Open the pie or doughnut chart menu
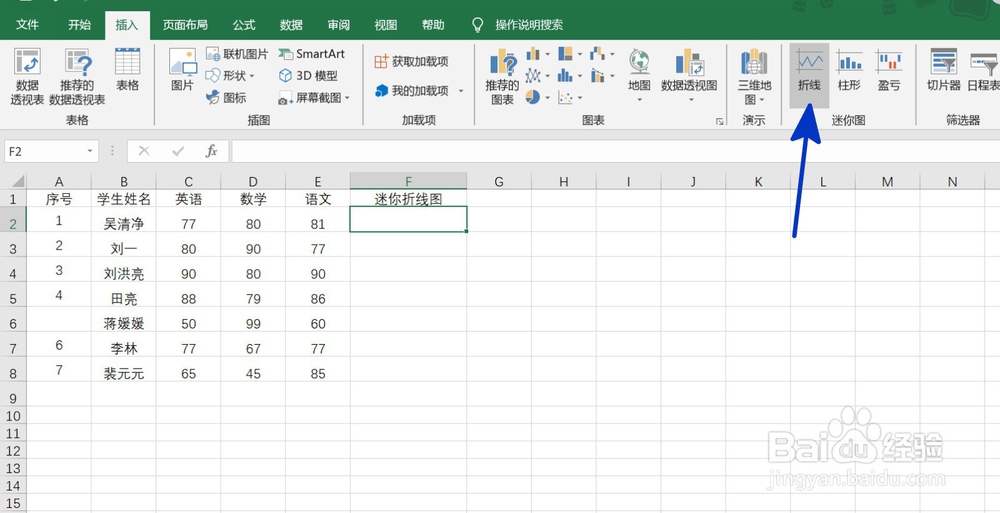The width and height of the screenshot is (1000, 513). coord(538,98)
